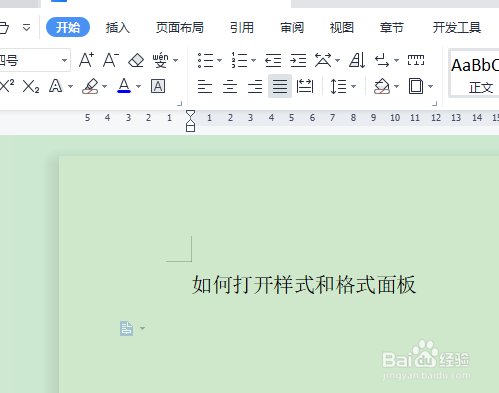Expand the paragraph marks dropdown arrow

(396, 61)
